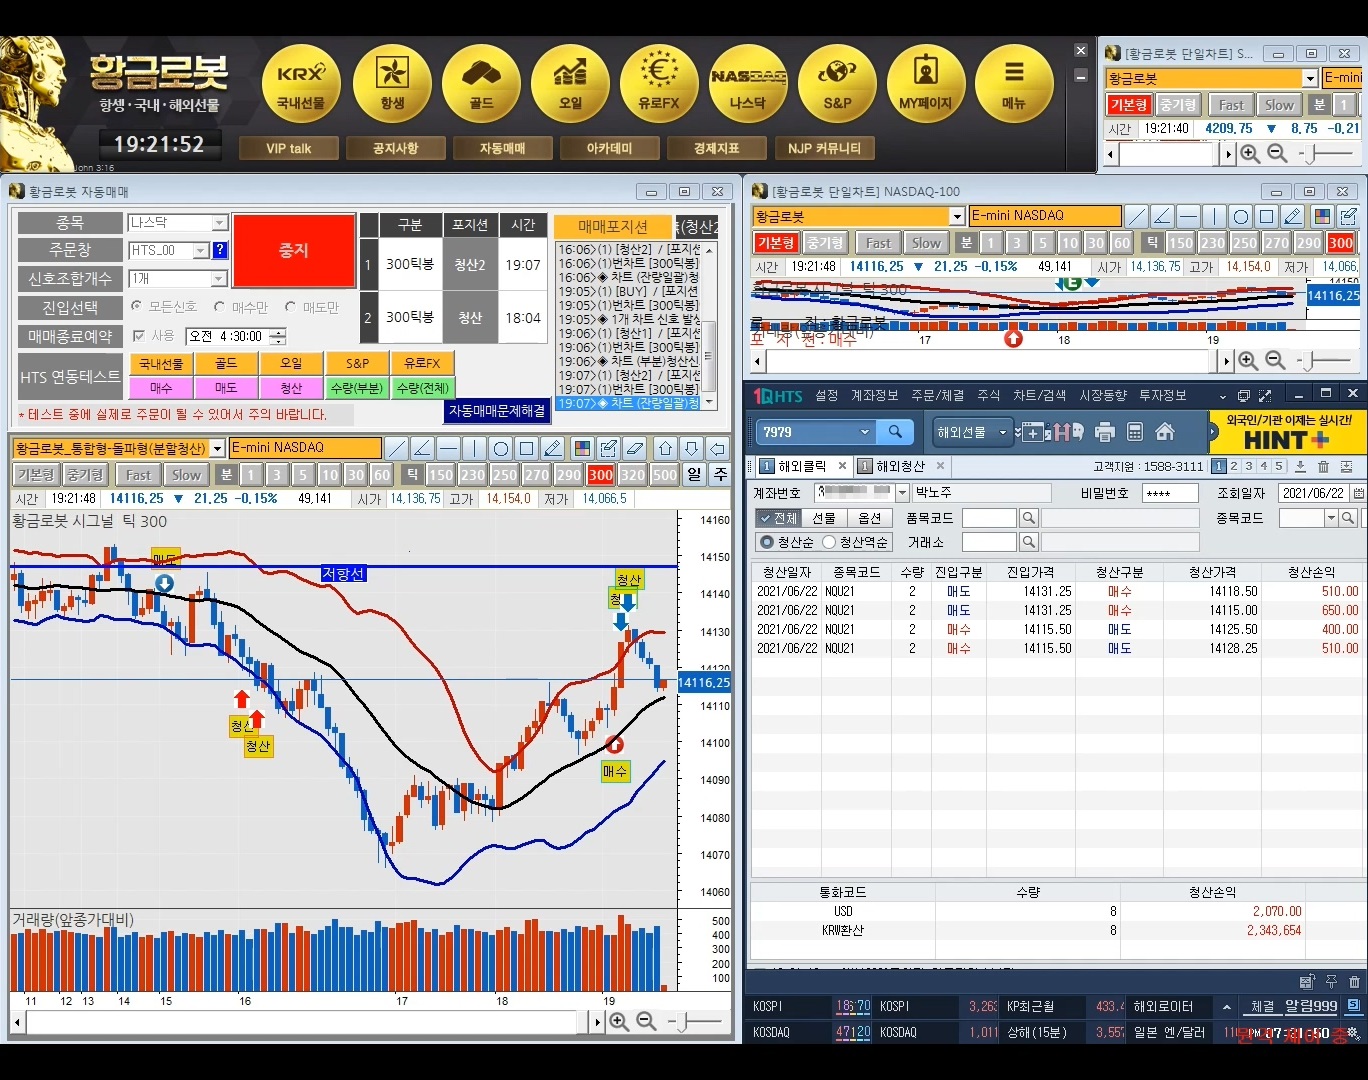
Task: Open the calculator icon in 1Q HTS toolbar
Action: point(1135,432)
